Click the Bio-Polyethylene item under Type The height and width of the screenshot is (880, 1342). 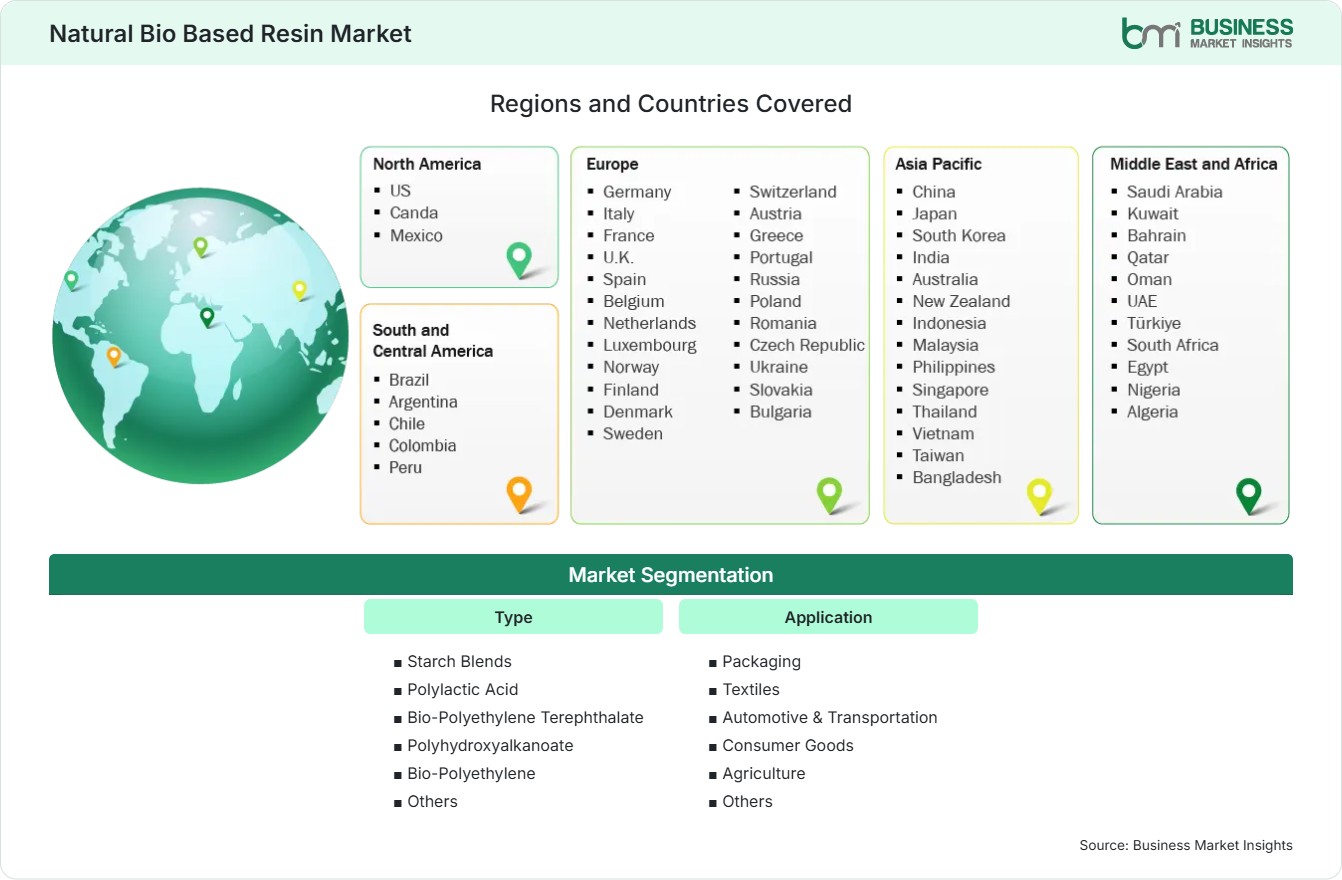471,773
